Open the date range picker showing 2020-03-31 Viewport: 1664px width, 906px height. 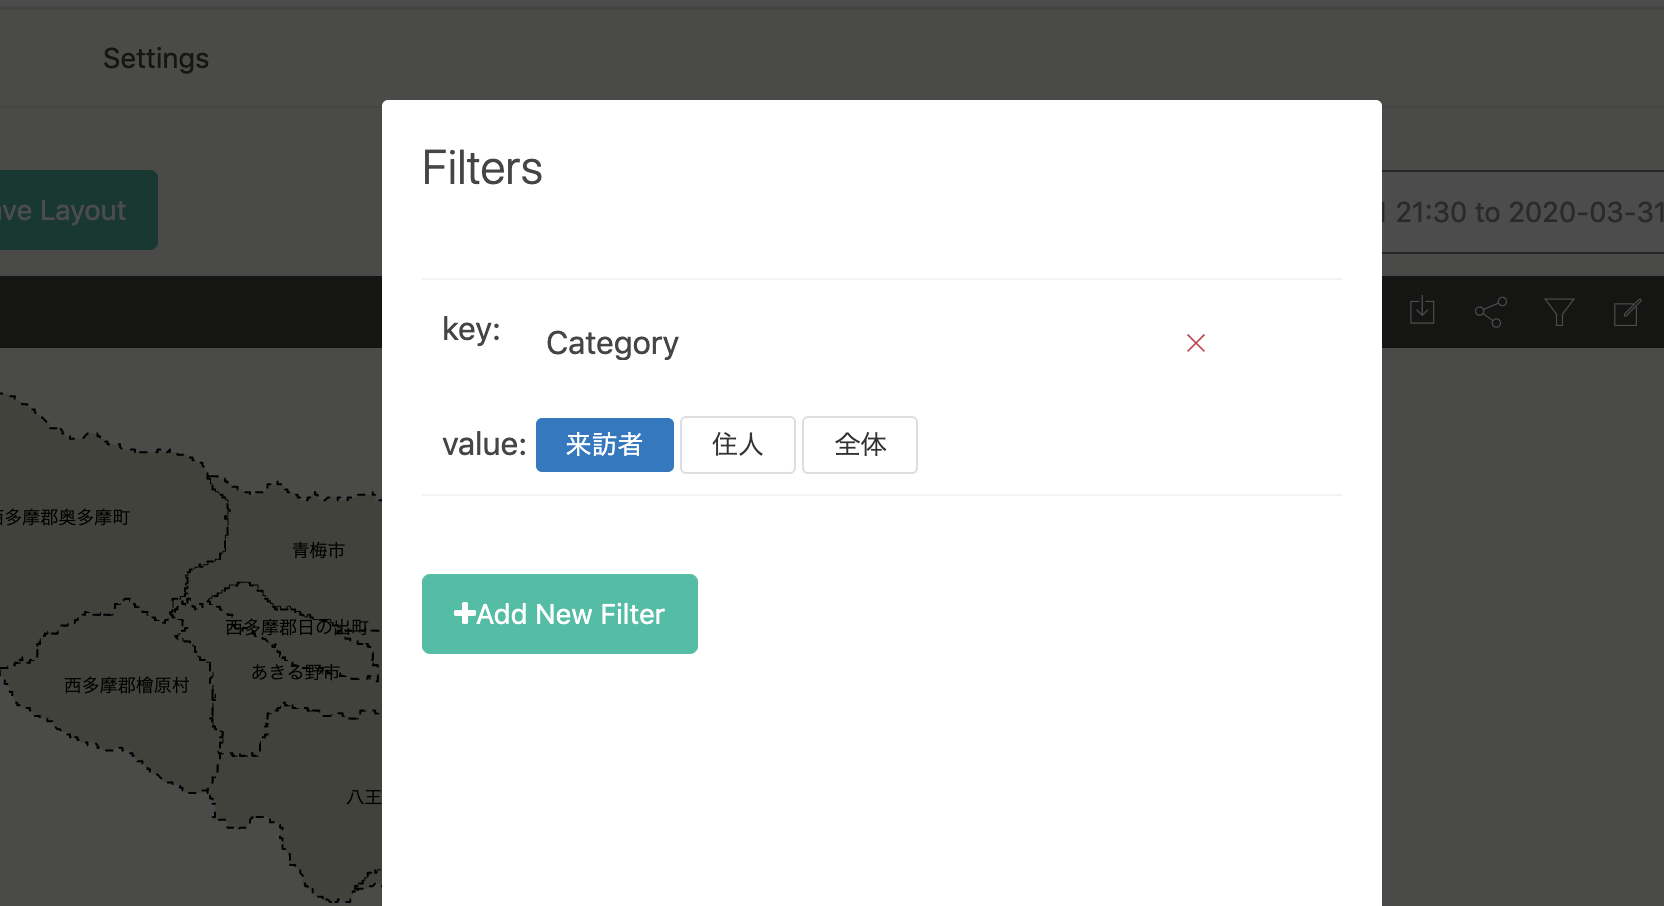(x=1523, y=212)
